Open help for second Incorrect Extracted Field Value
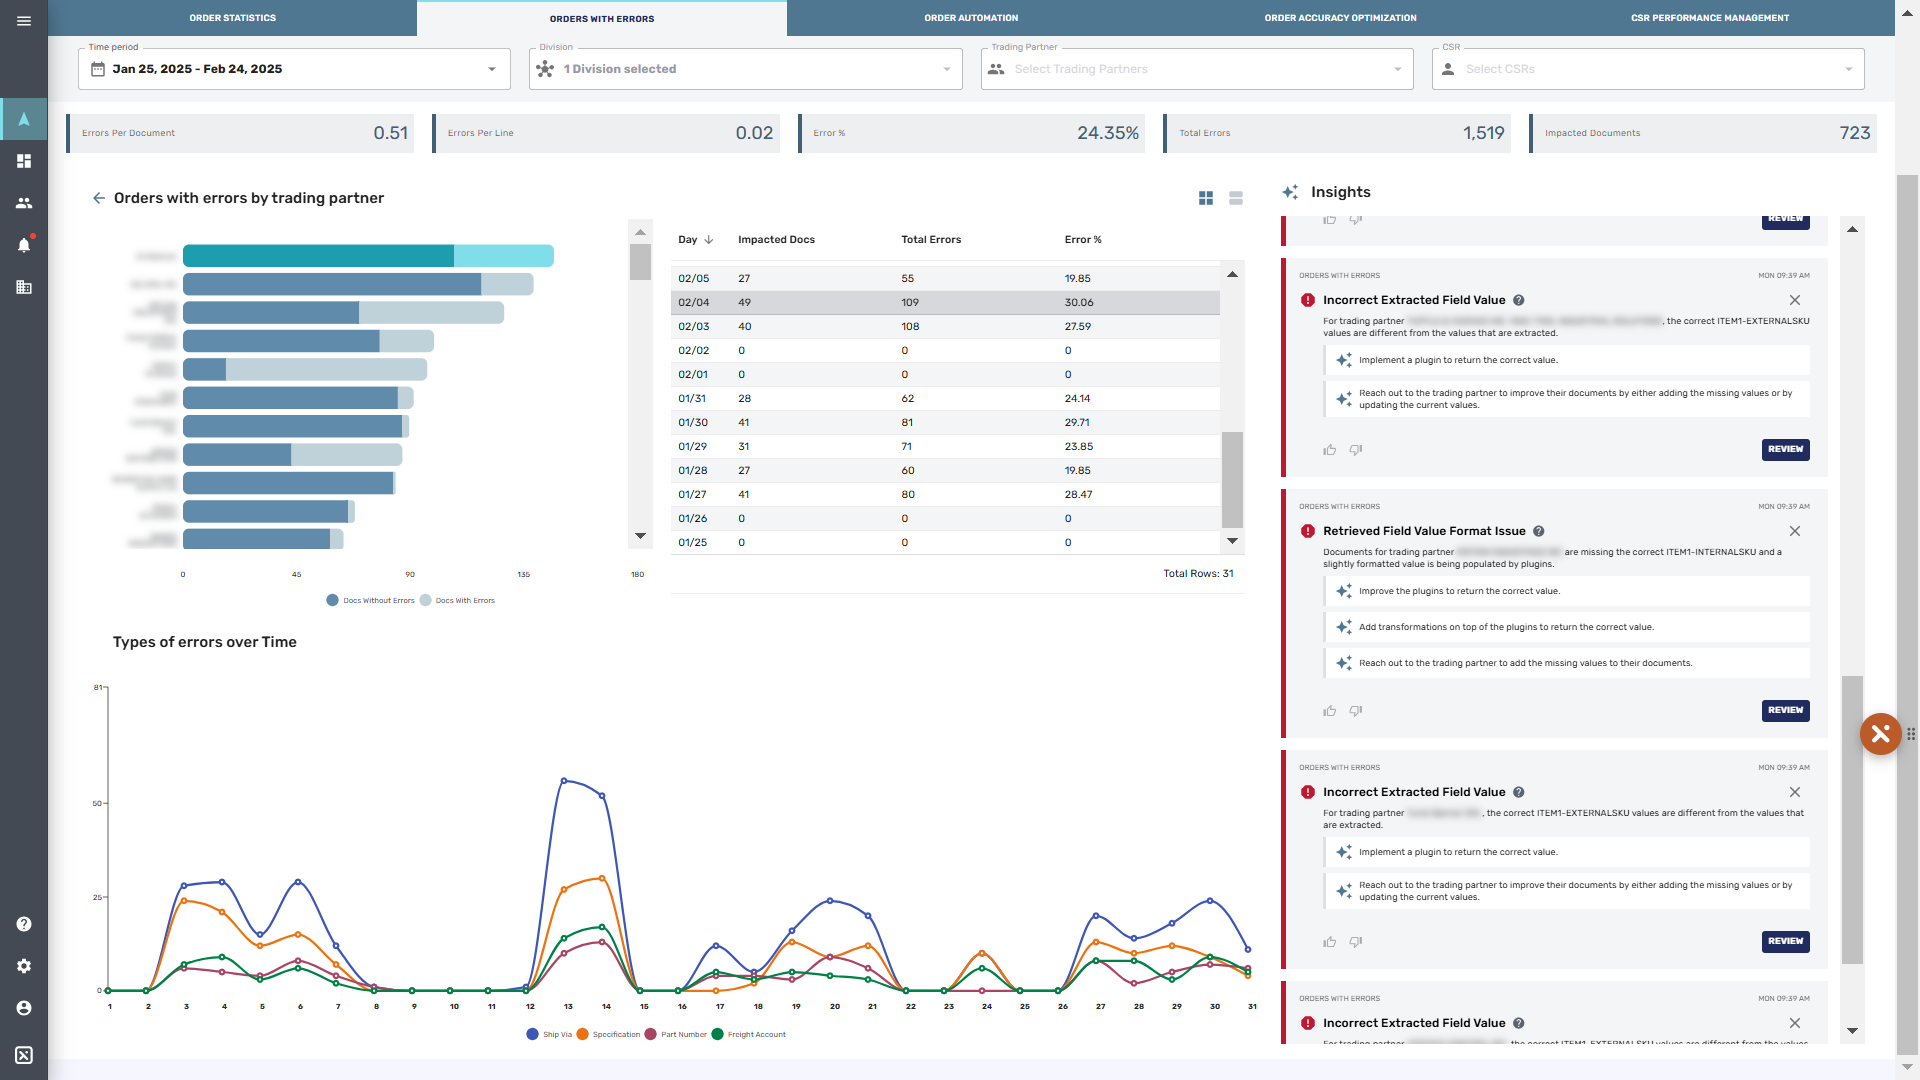The height and width of the screenshot is (1080, 1920). coord(1519,792)
